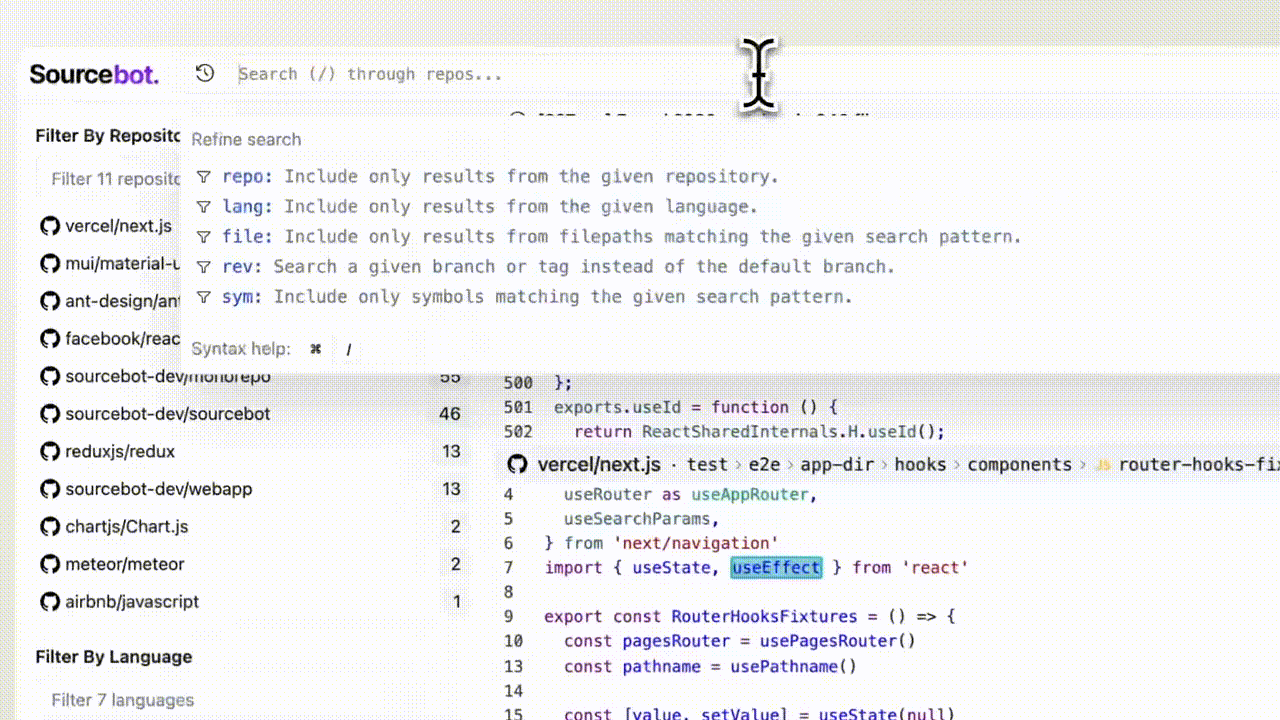Pick the sym: symbols search suggestion
The width and height of the screenshot is (1280, 720).
click(523, 297)
